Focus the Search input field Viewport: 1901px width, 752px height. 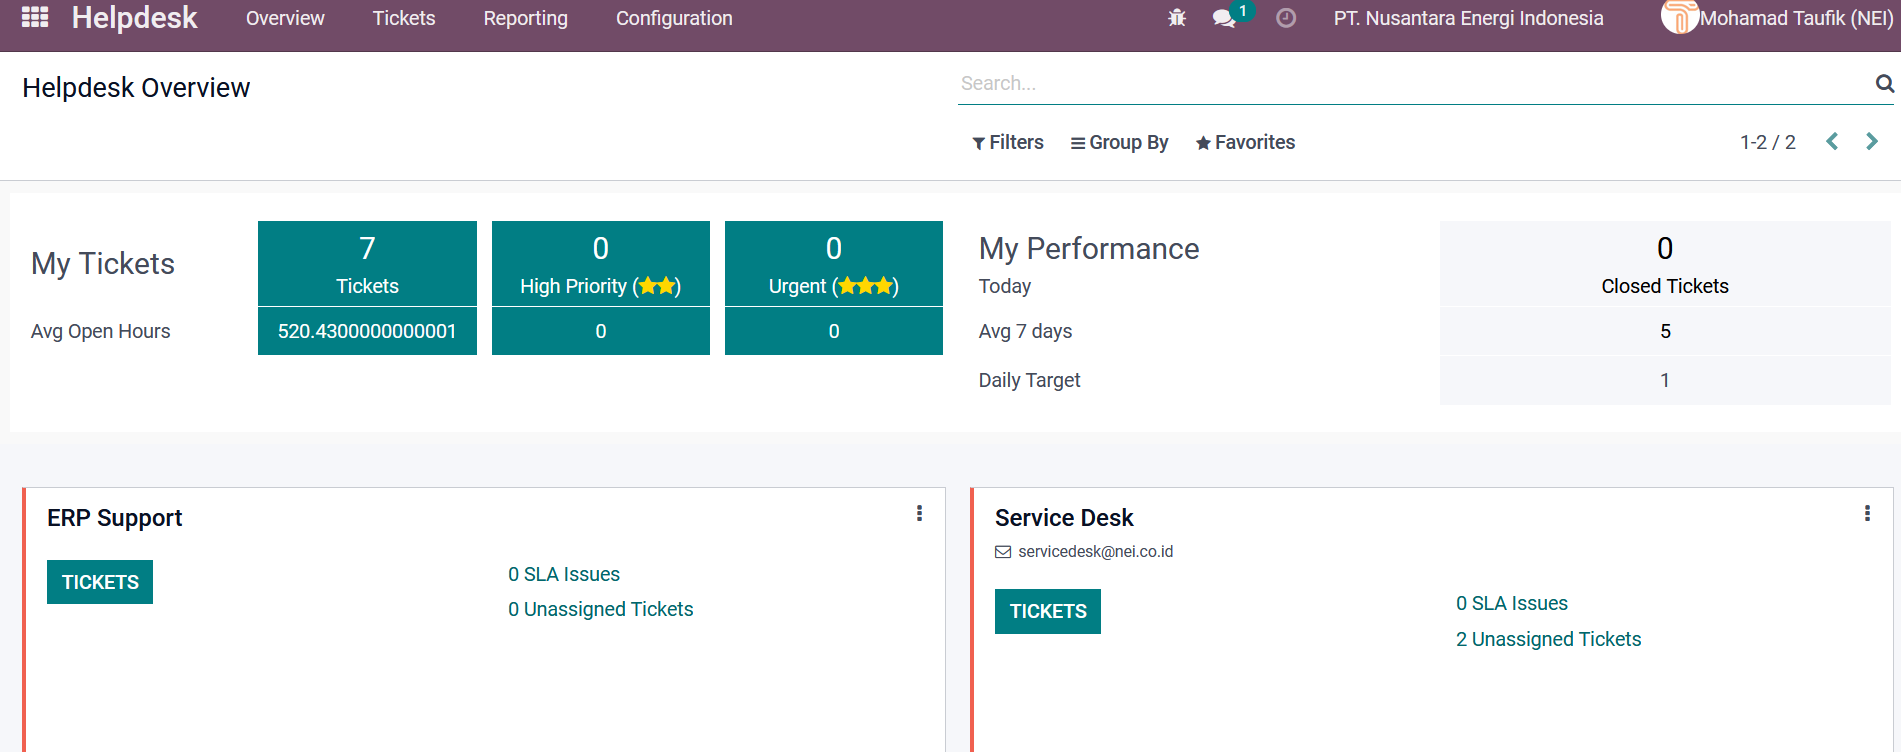coord(1410,84)
